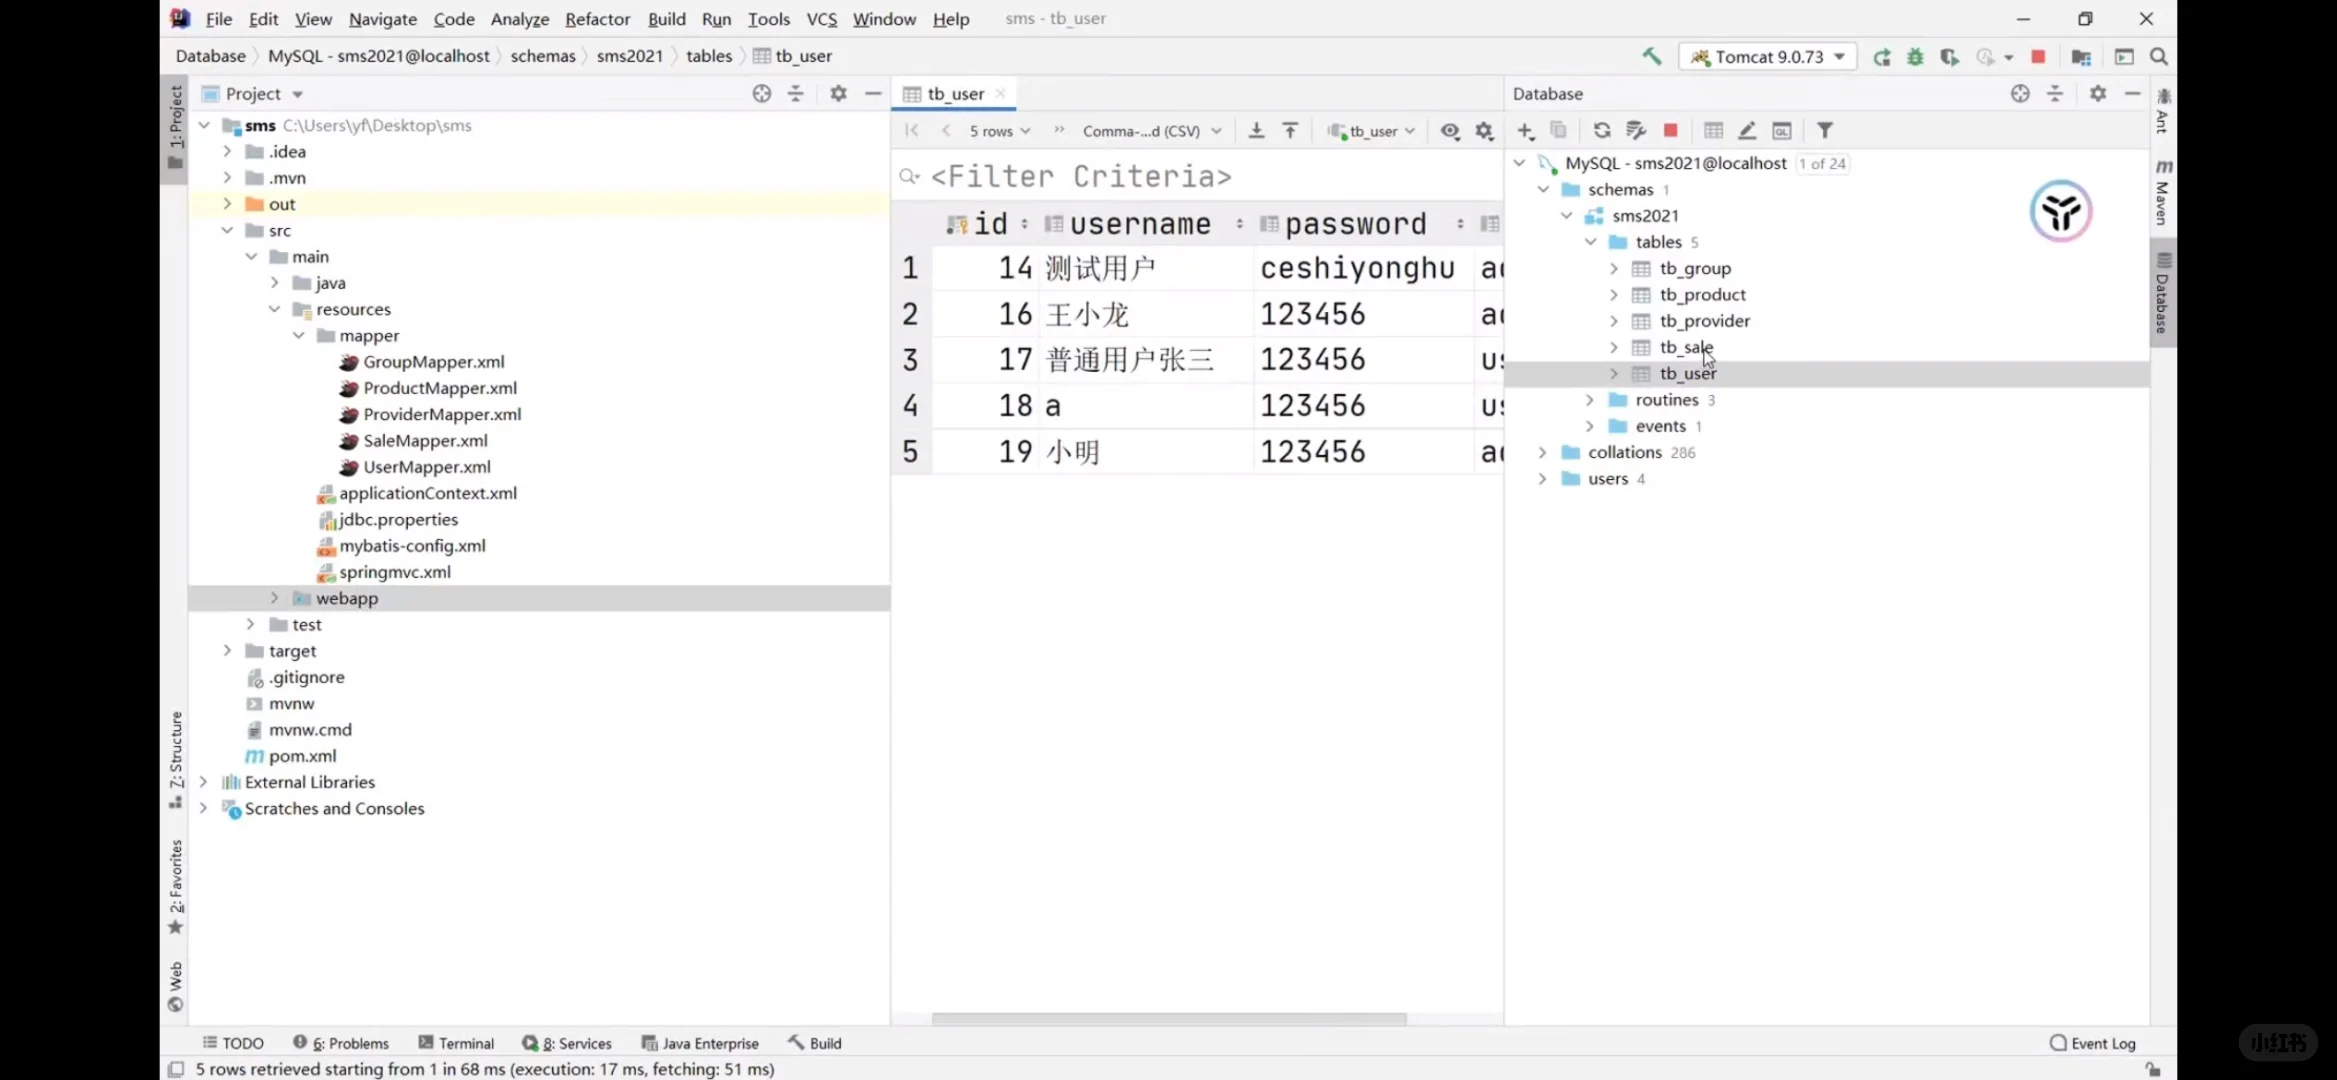Open the Tomcat 9.0.73 run configuration dropdown
The height and width of the screenshot is (1080, 2337).
point(1768,57)
